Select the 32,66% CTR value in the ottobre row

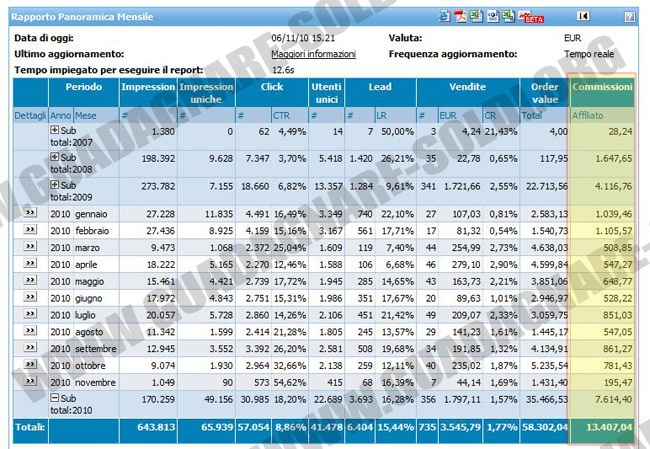point(290,366)
